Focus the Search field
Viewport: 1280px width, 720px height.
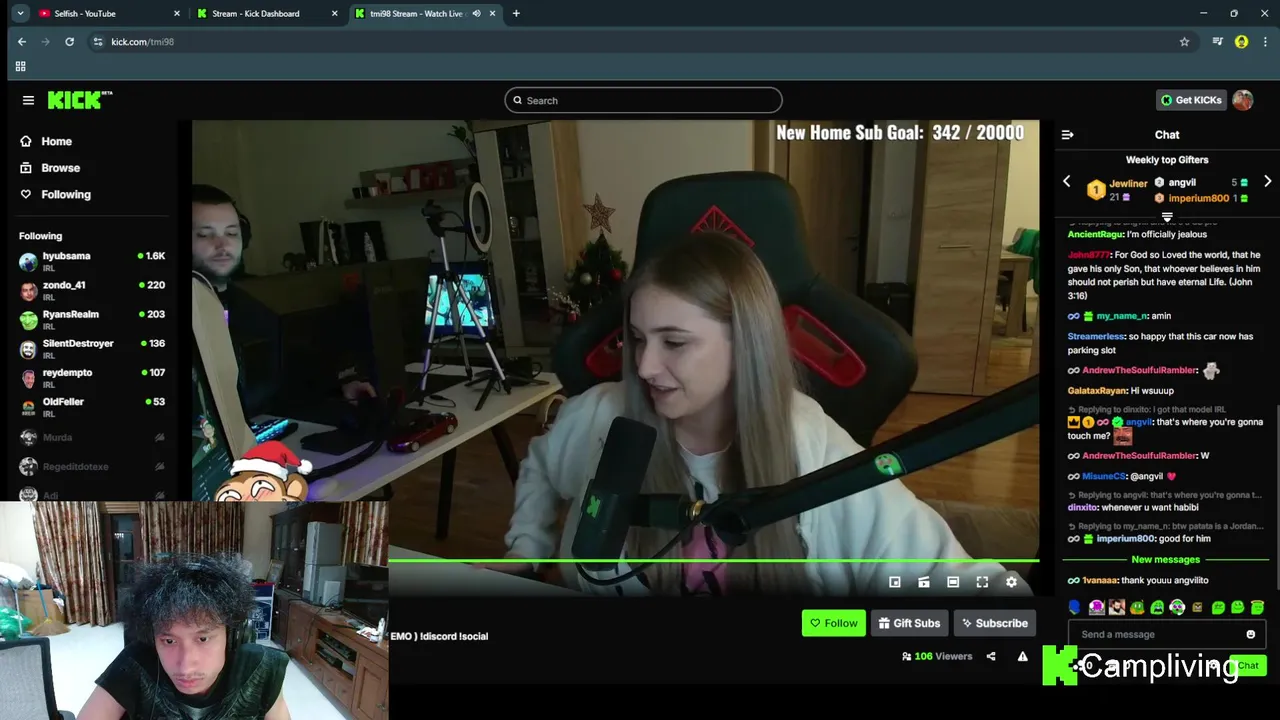click(x=643, y=100)
